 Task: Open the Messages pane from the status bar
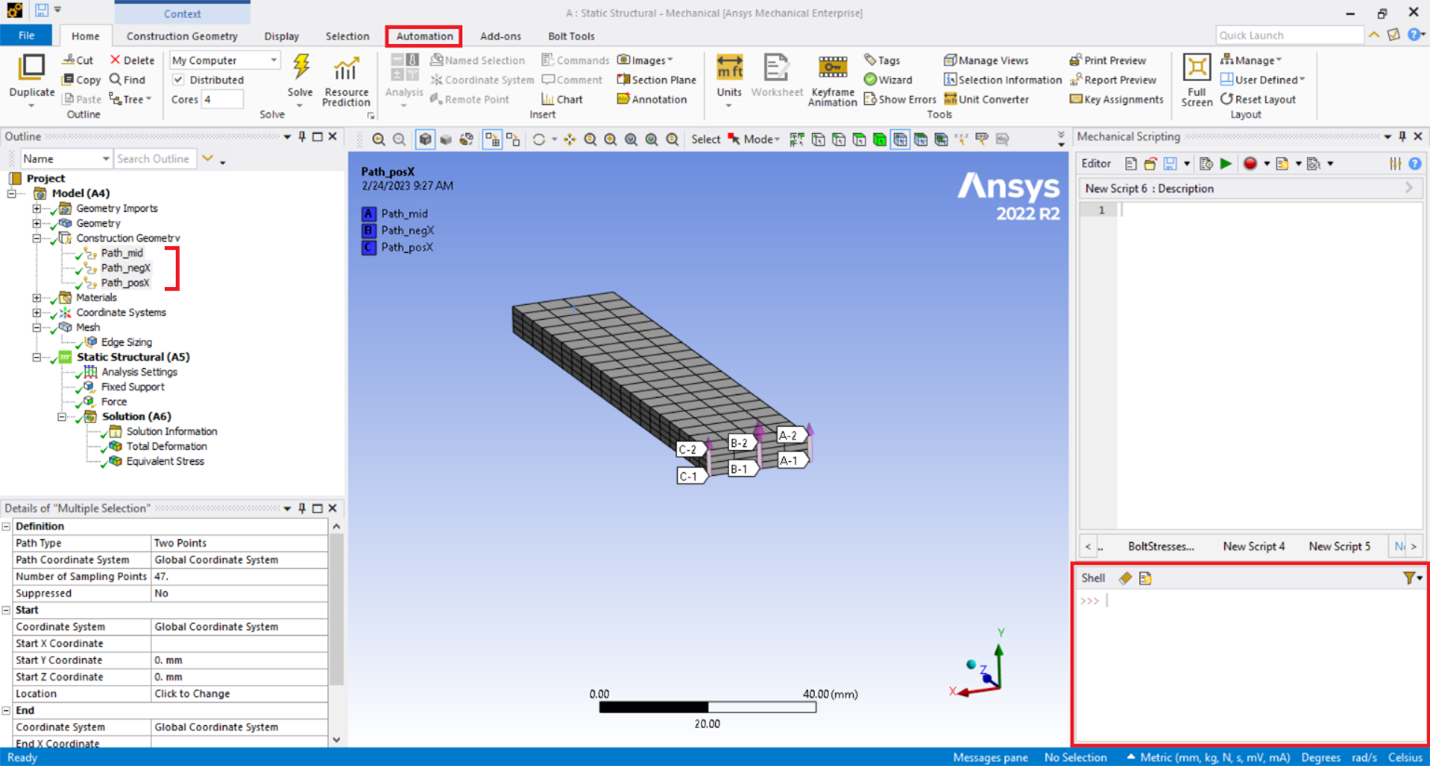989,757
